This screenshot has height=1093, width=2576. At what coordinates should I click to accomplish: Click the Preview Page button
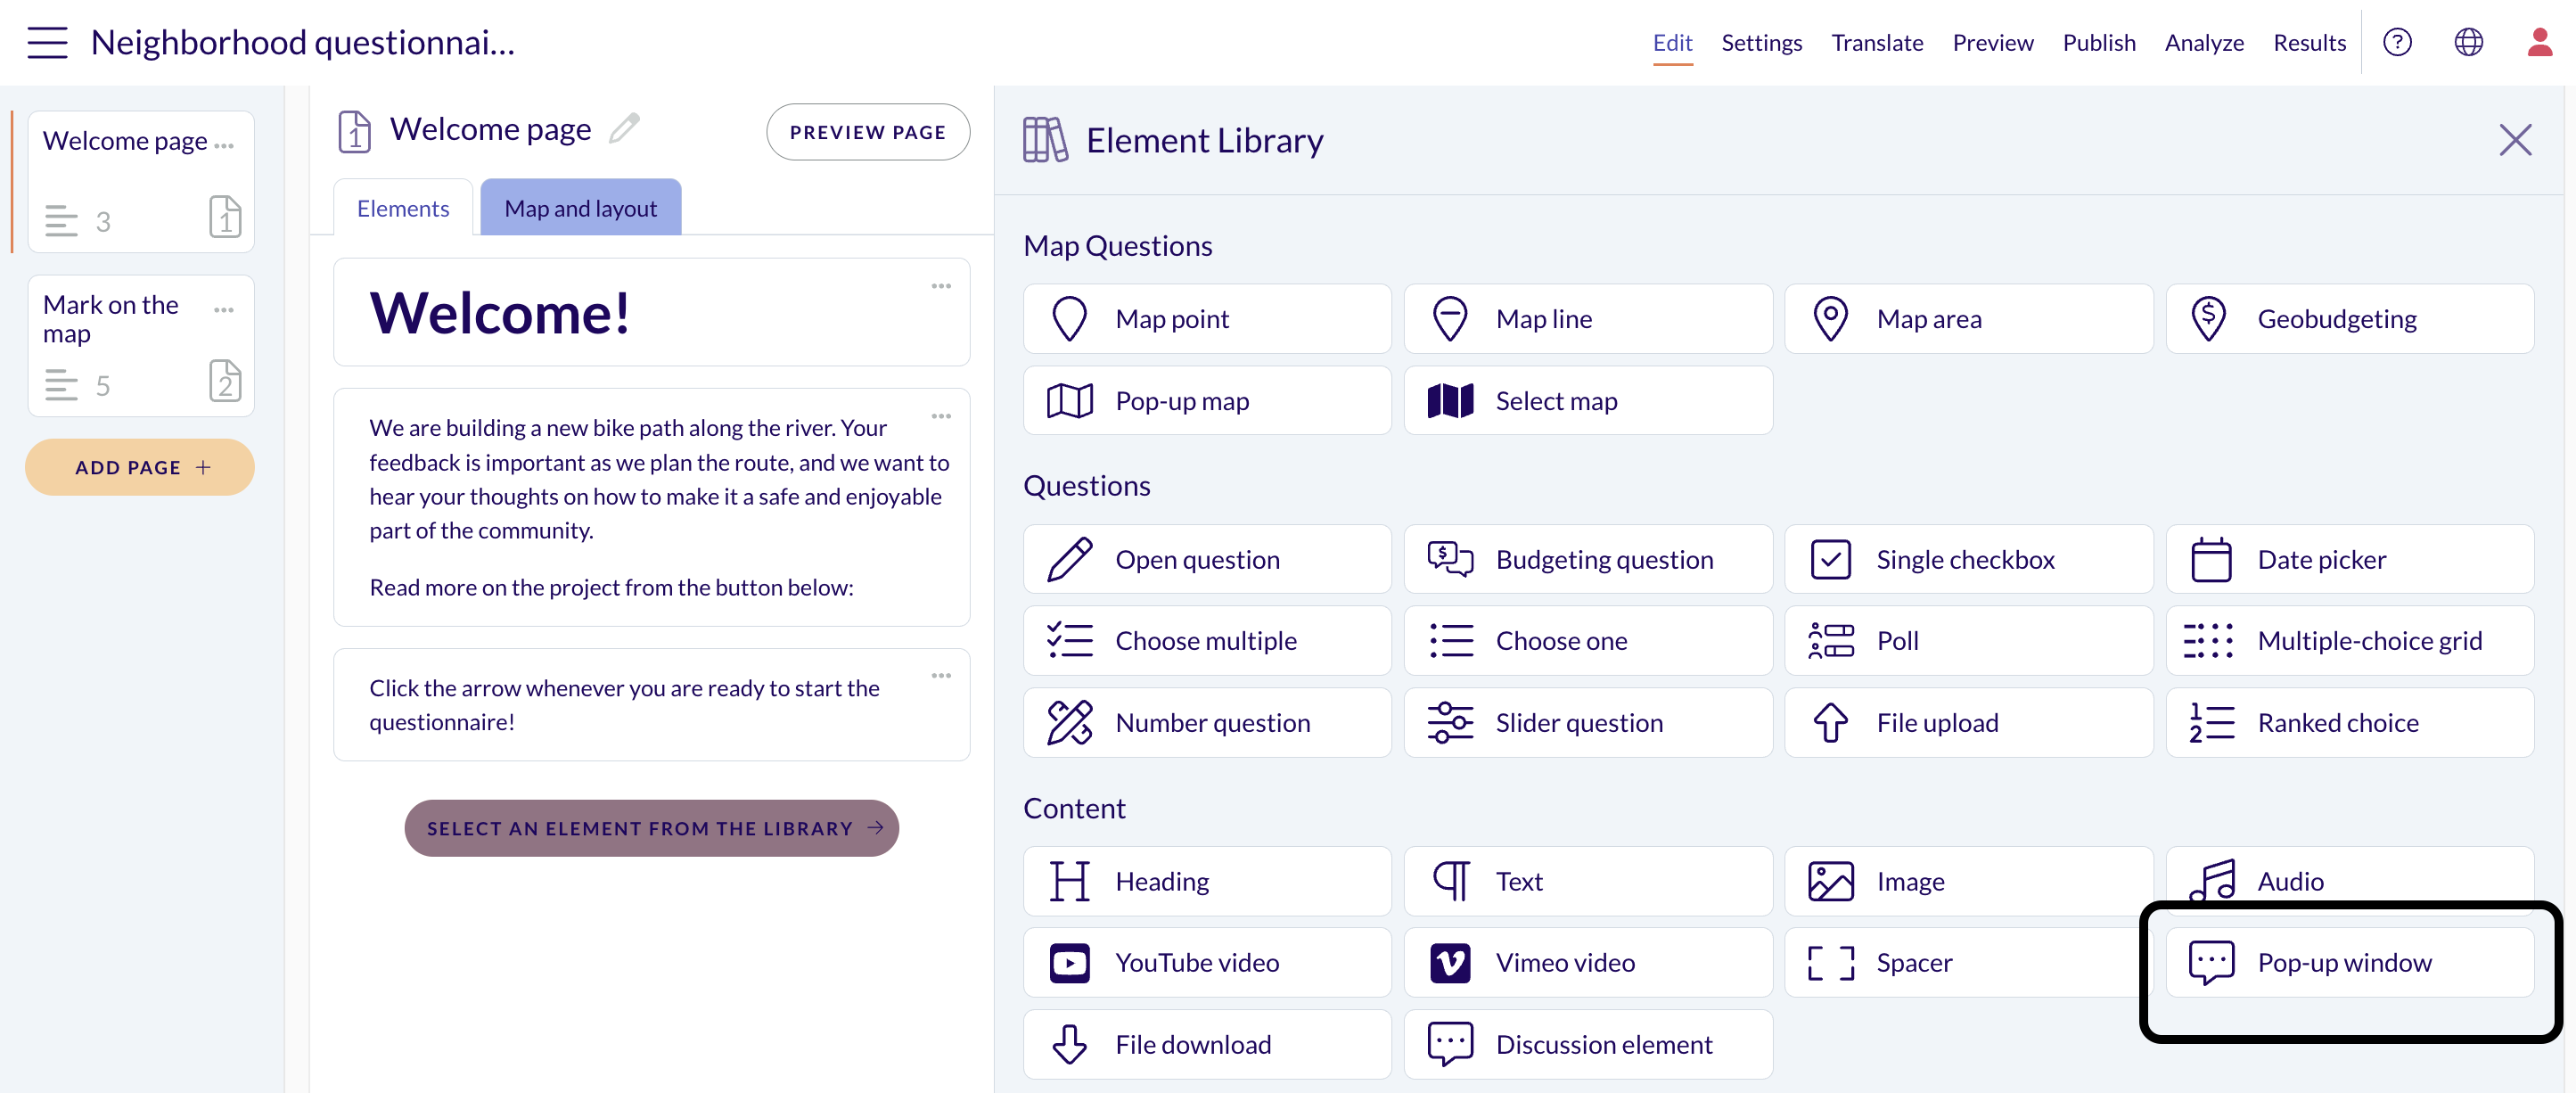click(x=868, y=132)
